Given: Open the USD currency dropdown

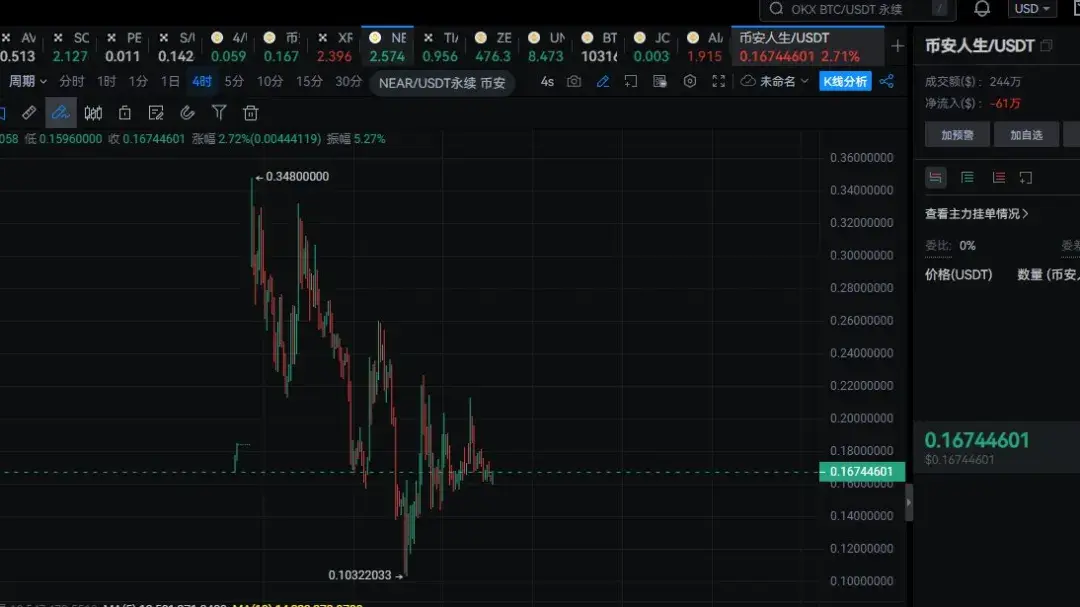Looking at the screenshot, I should (1030, 9).
